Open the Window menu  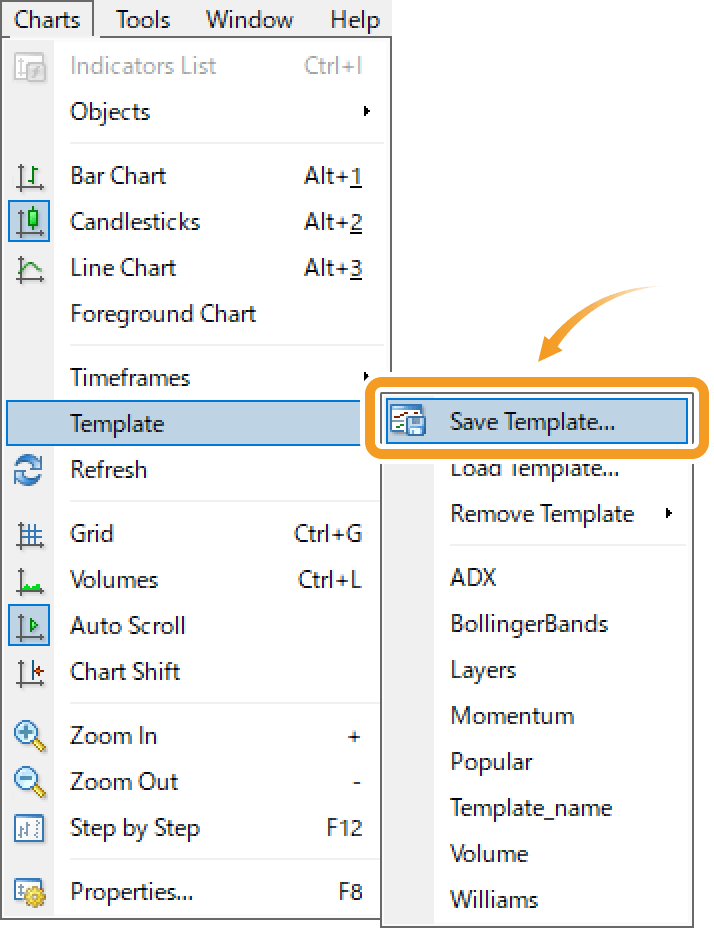point(249,20)
